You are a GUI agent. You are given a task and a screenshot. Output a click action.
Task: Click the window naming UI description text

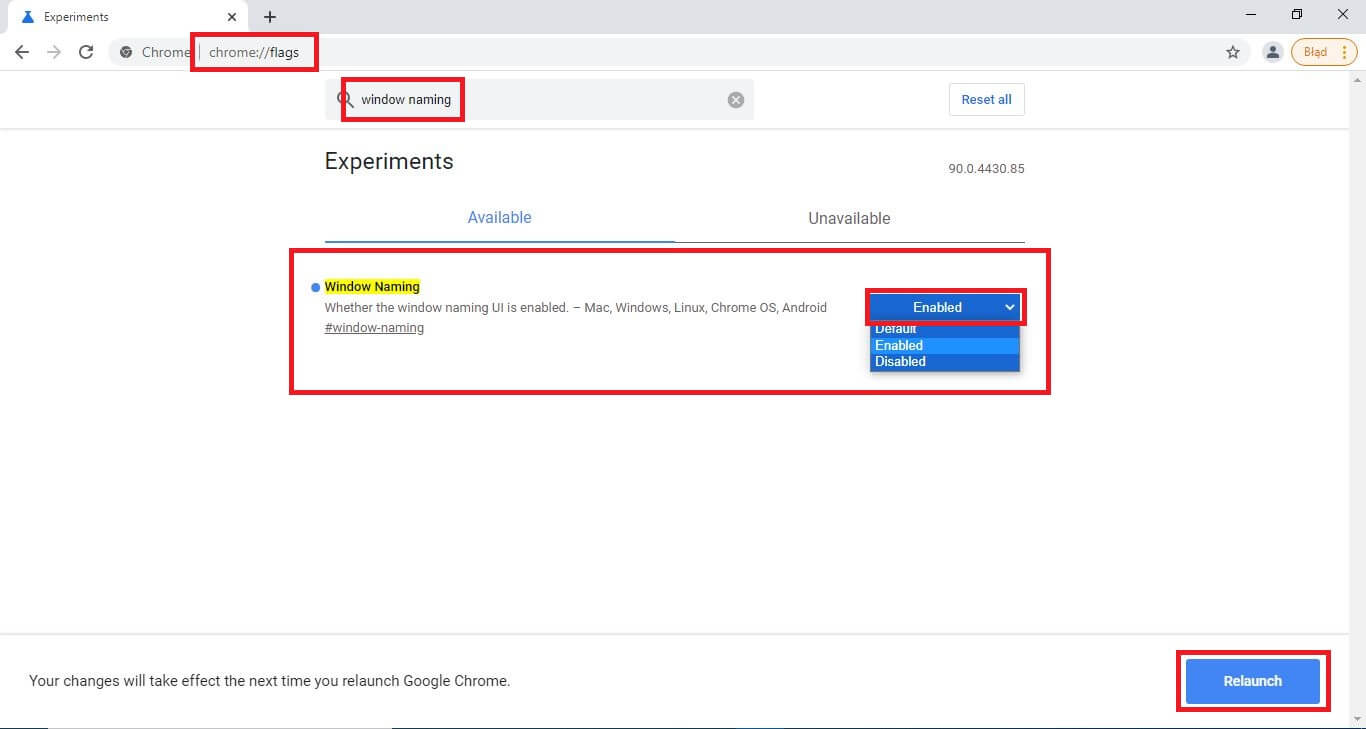click(575, 307)
